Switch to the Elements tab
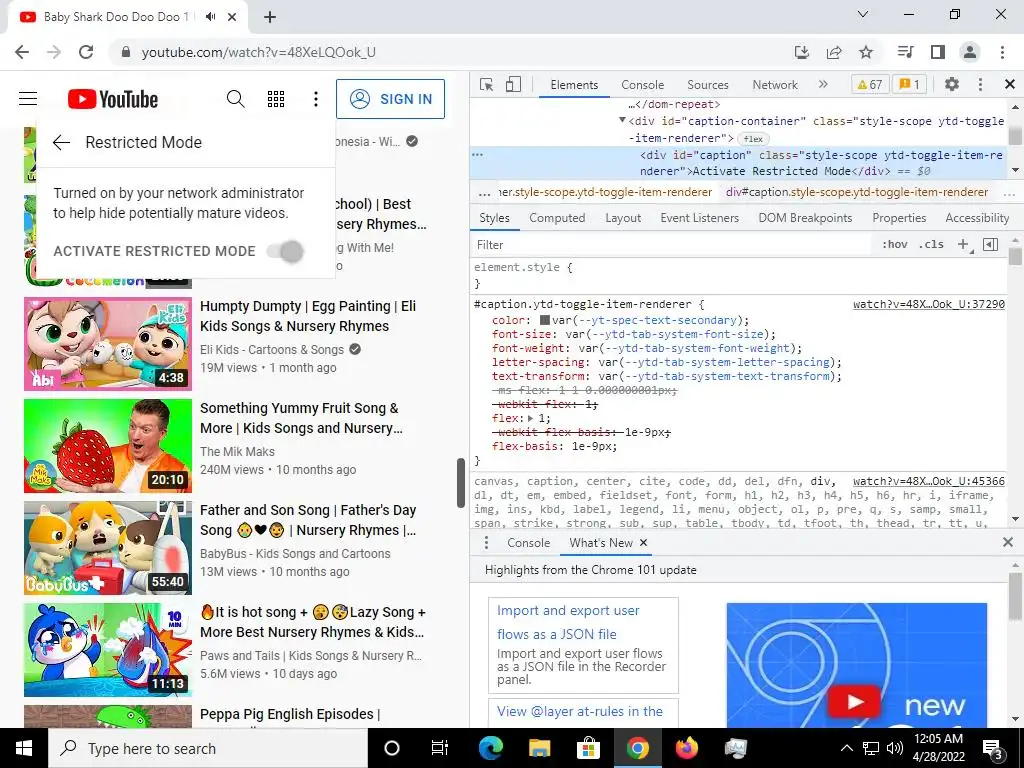Viewport: 1024px width, 768px height. click(574, 85)
